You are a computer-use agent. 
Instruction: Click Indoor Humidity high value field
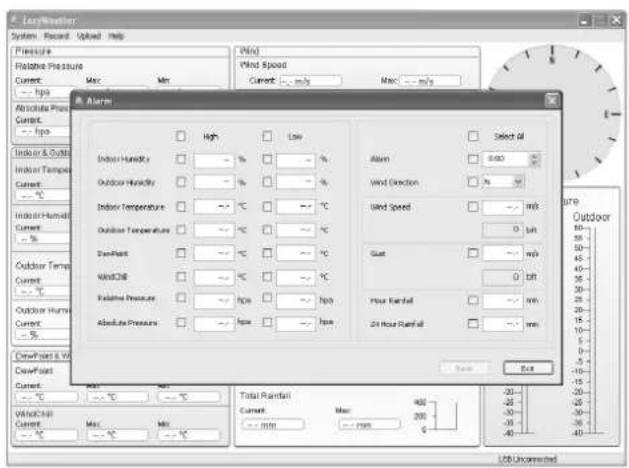pos(214,160)
